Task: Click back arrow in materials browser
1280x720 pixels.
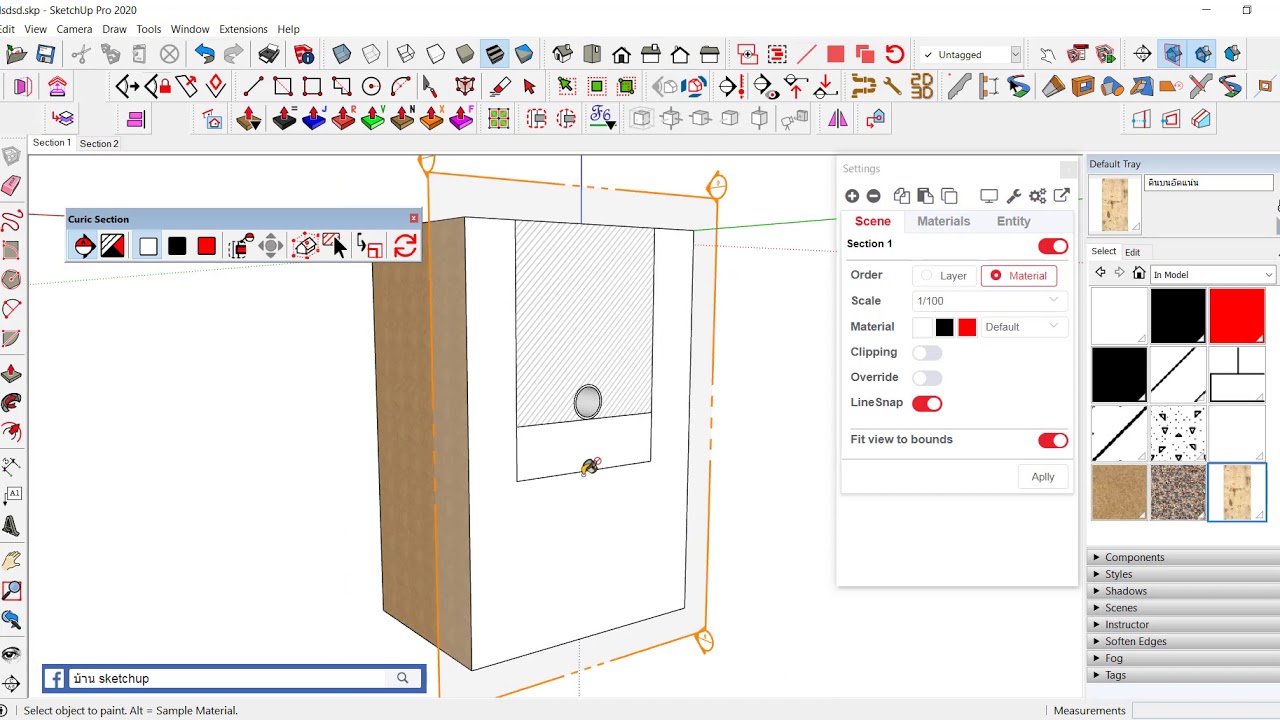Action: click(x=1100, y=273)
